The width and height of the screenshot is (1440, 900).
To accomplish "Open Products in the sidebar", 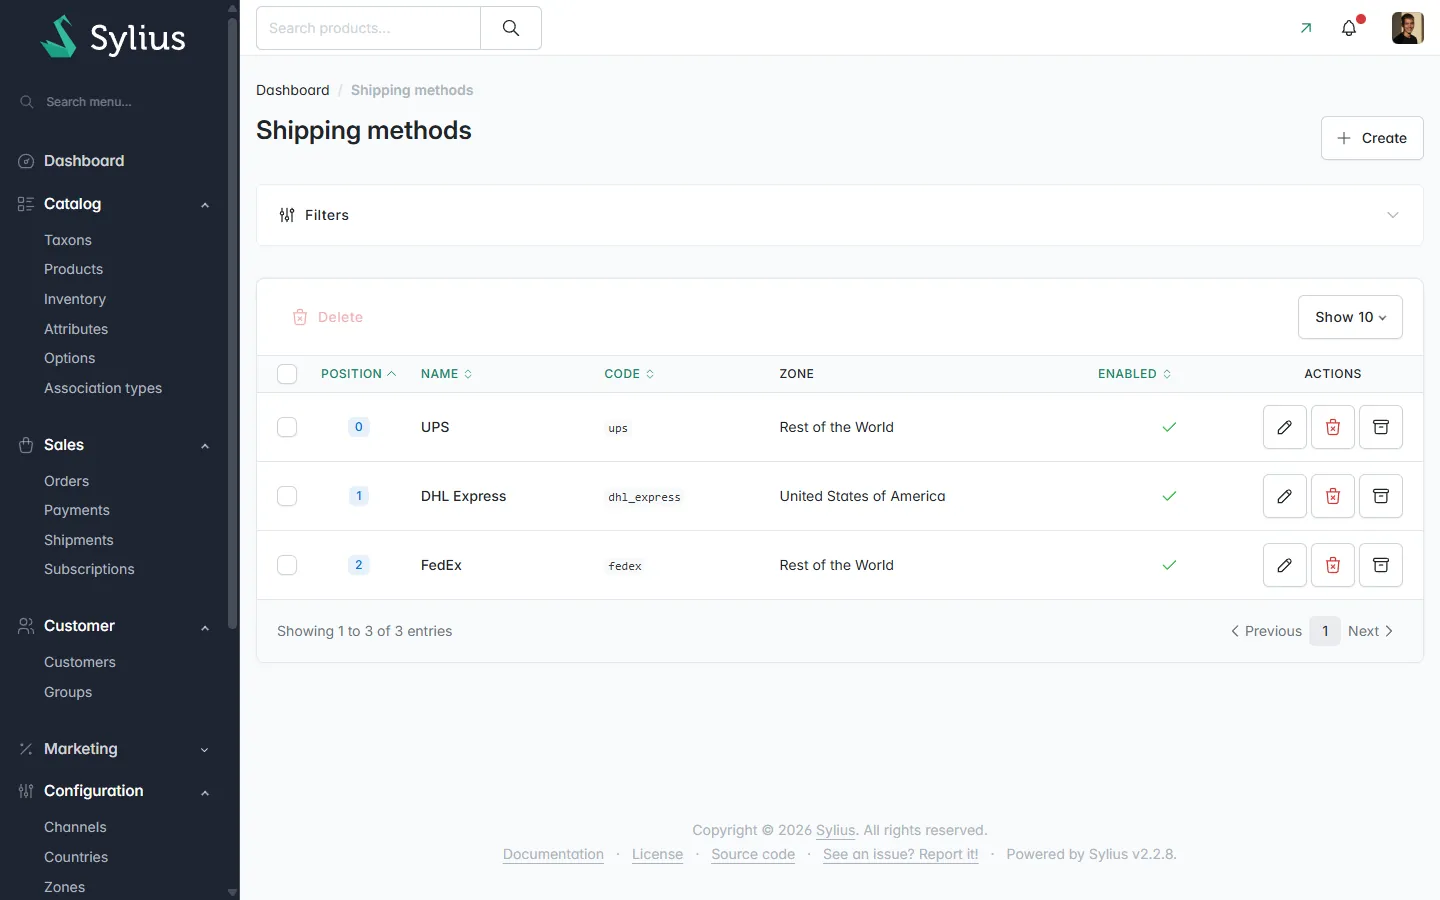I will pyautogui.click(x=73, y=269).
